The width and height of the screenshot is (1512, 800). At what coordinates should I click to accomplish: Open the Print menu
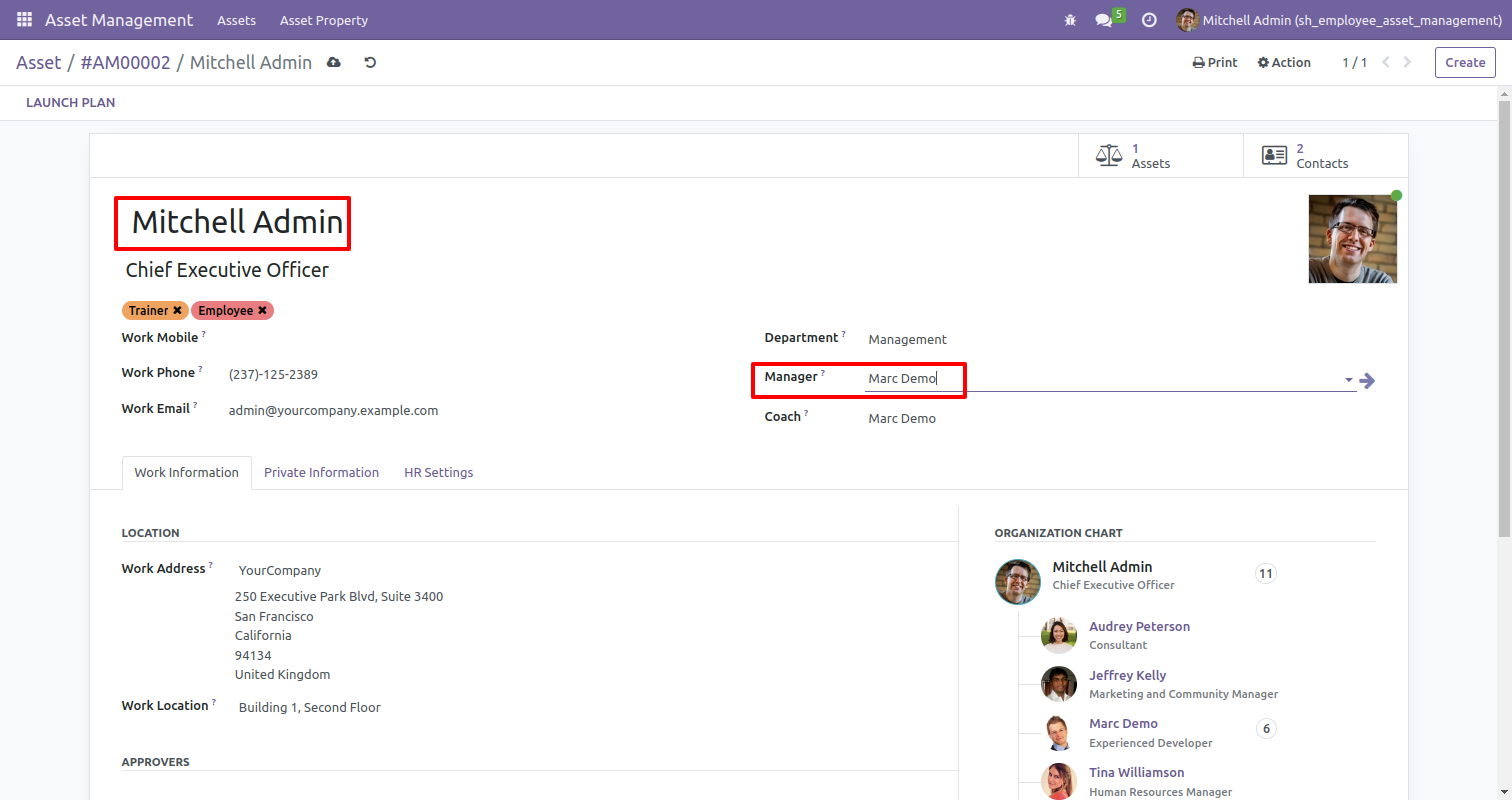(x=1215, y=62)
